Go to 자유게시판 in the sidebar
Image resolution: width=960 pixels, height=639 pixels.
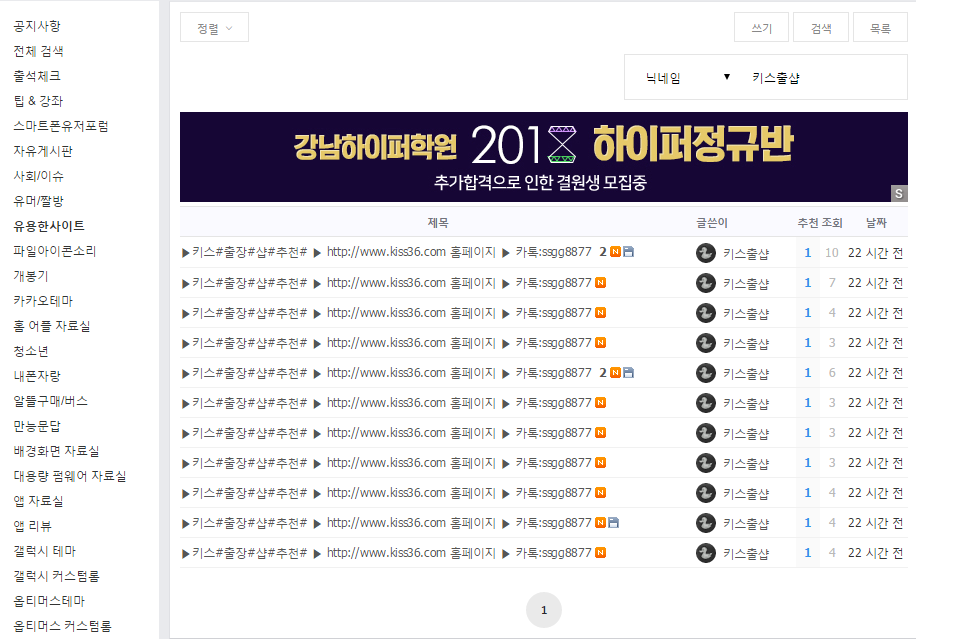(x=43, y=151)
